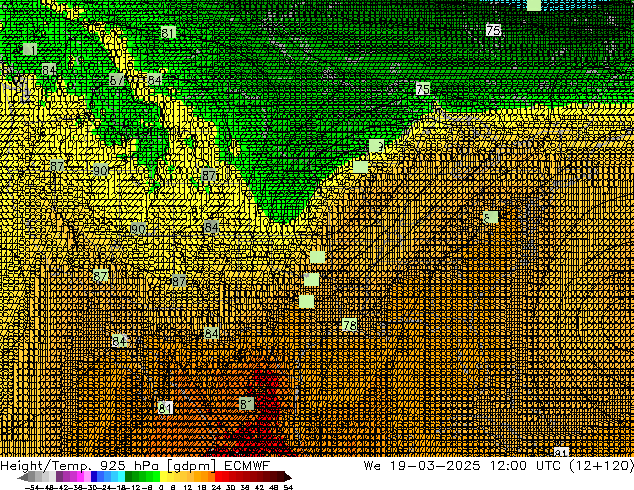
Task: Click the 78 contour label
Action: click(350, 325)
